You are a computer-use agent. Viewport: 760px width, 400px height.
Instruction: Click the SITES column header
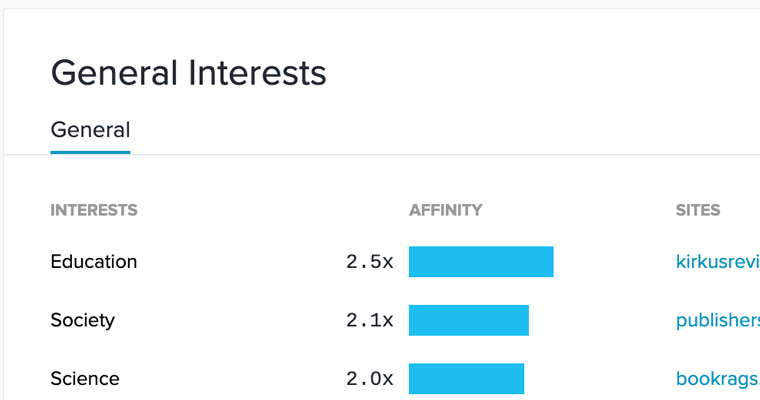point(698,210)
